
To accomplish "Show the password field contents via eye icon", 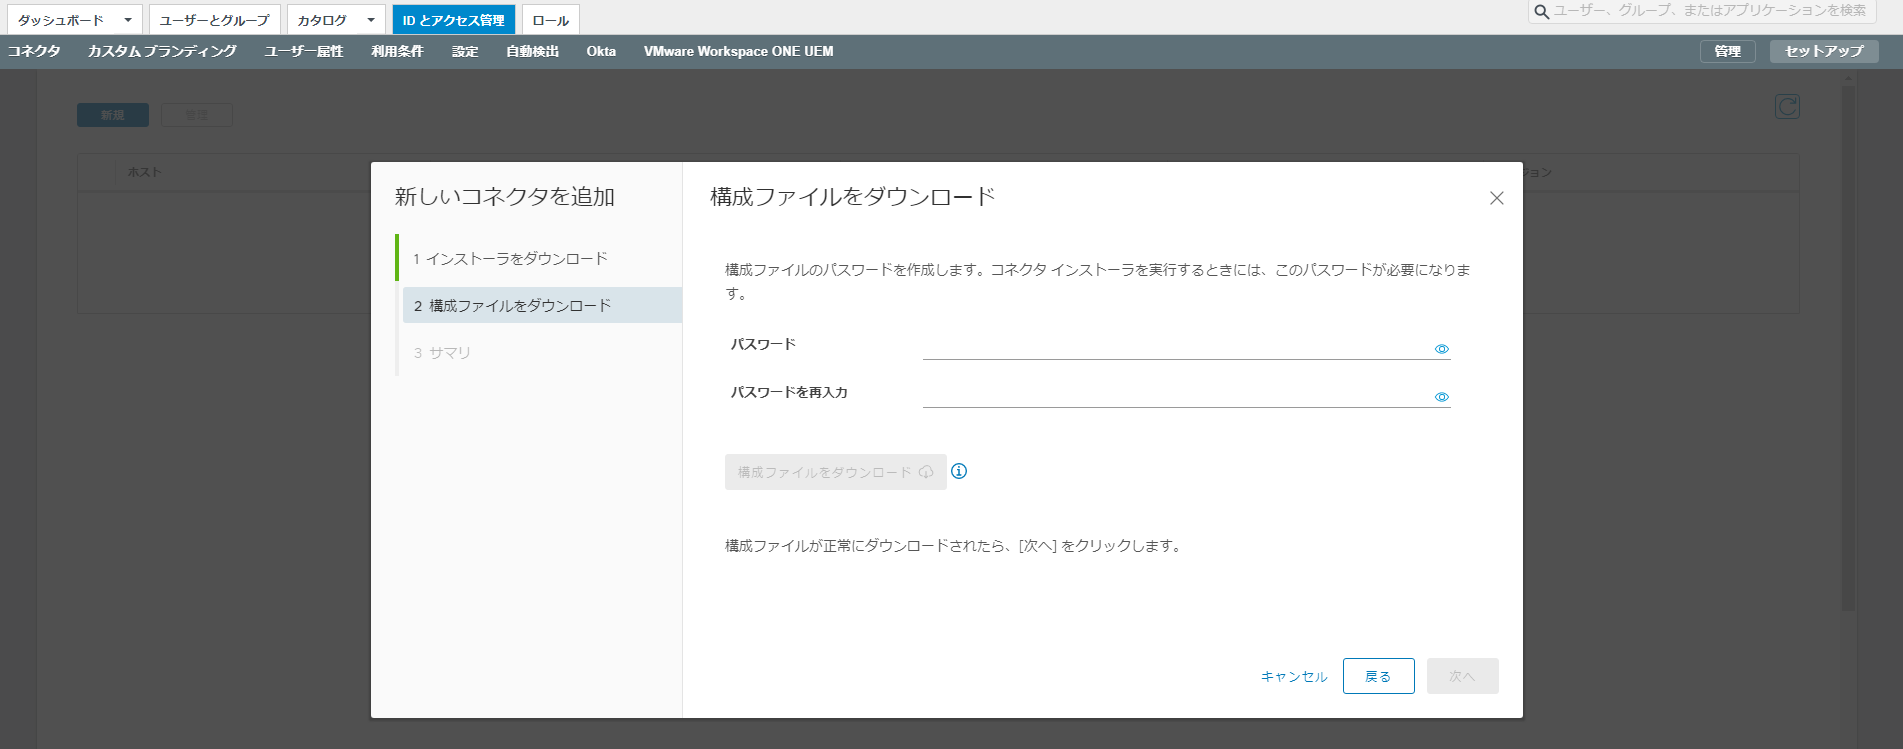I will point(1441,349).
